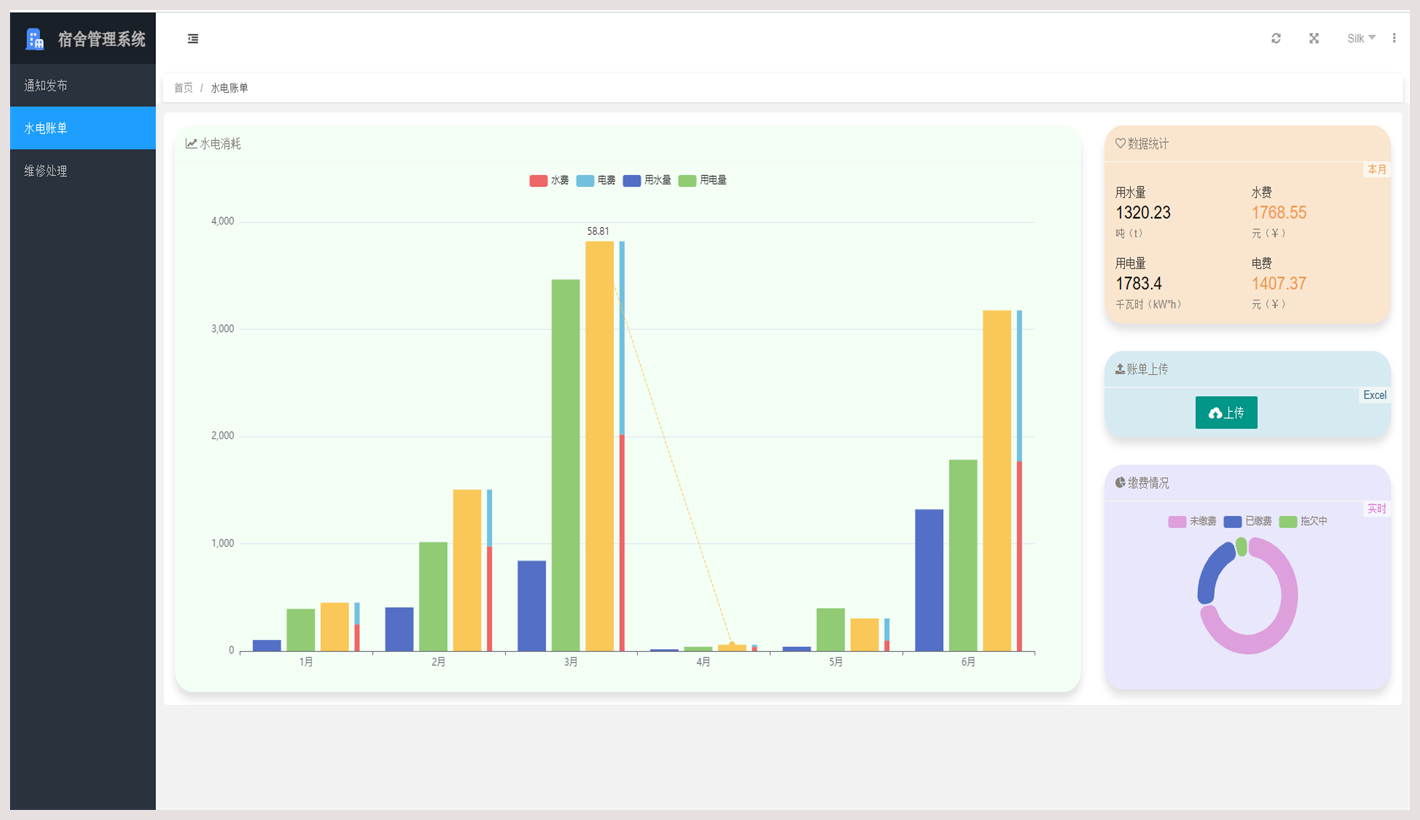Open 通知发布 in the sidebar
The width and height of the screenshot is (1420, 820).
click(x=83, y=86)
